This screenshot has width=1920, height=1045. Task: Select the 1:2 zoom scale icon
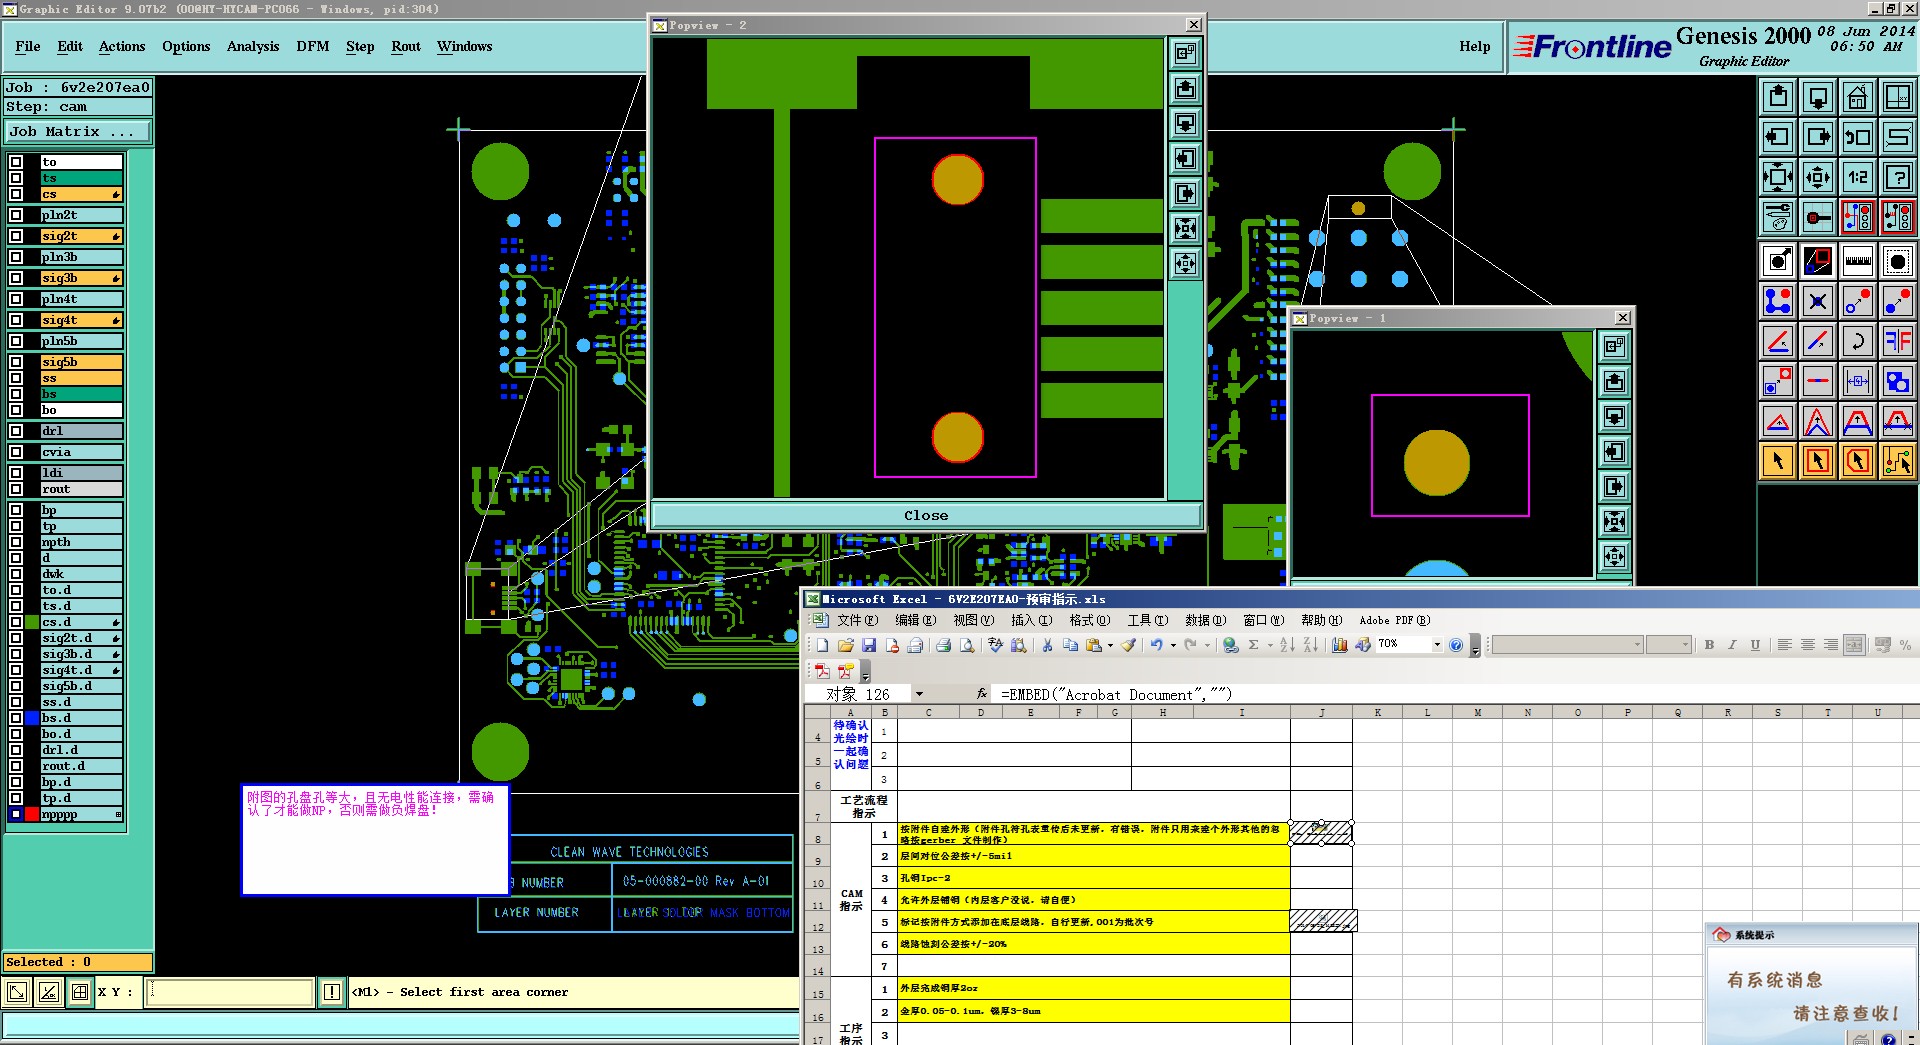(x=1857, y=177)
